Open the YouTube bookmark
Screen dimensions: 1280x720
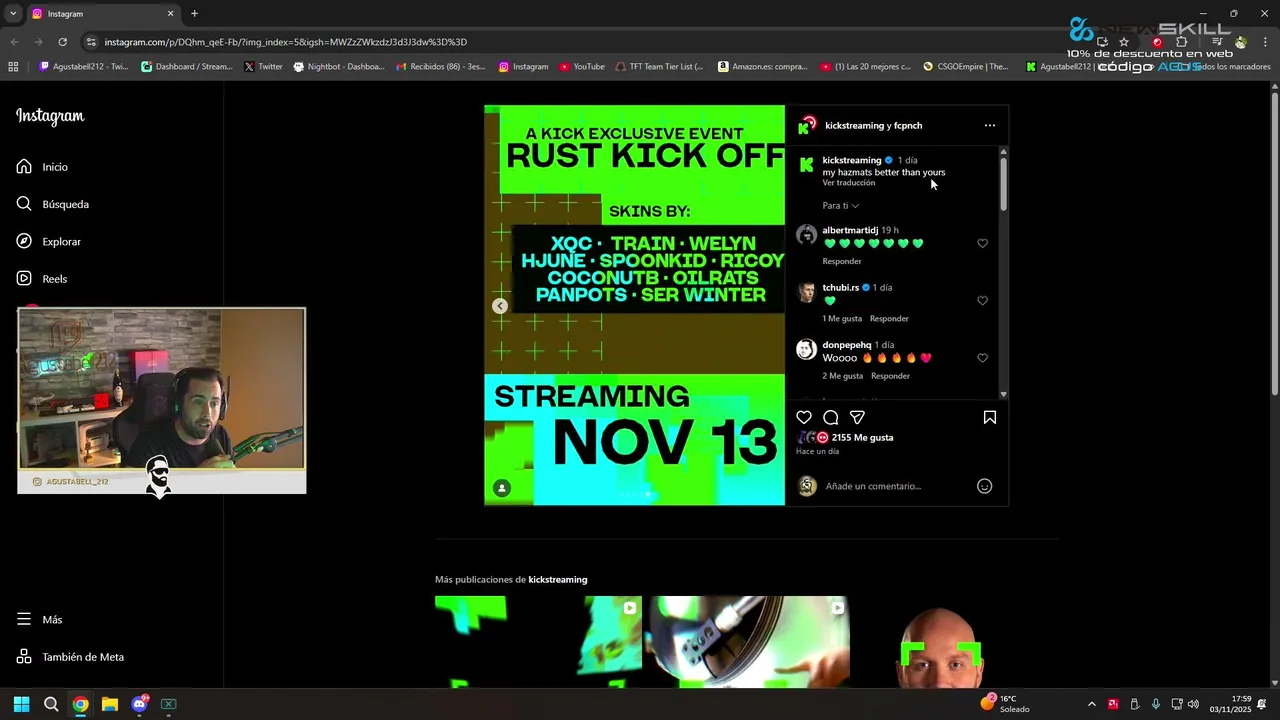581,67
